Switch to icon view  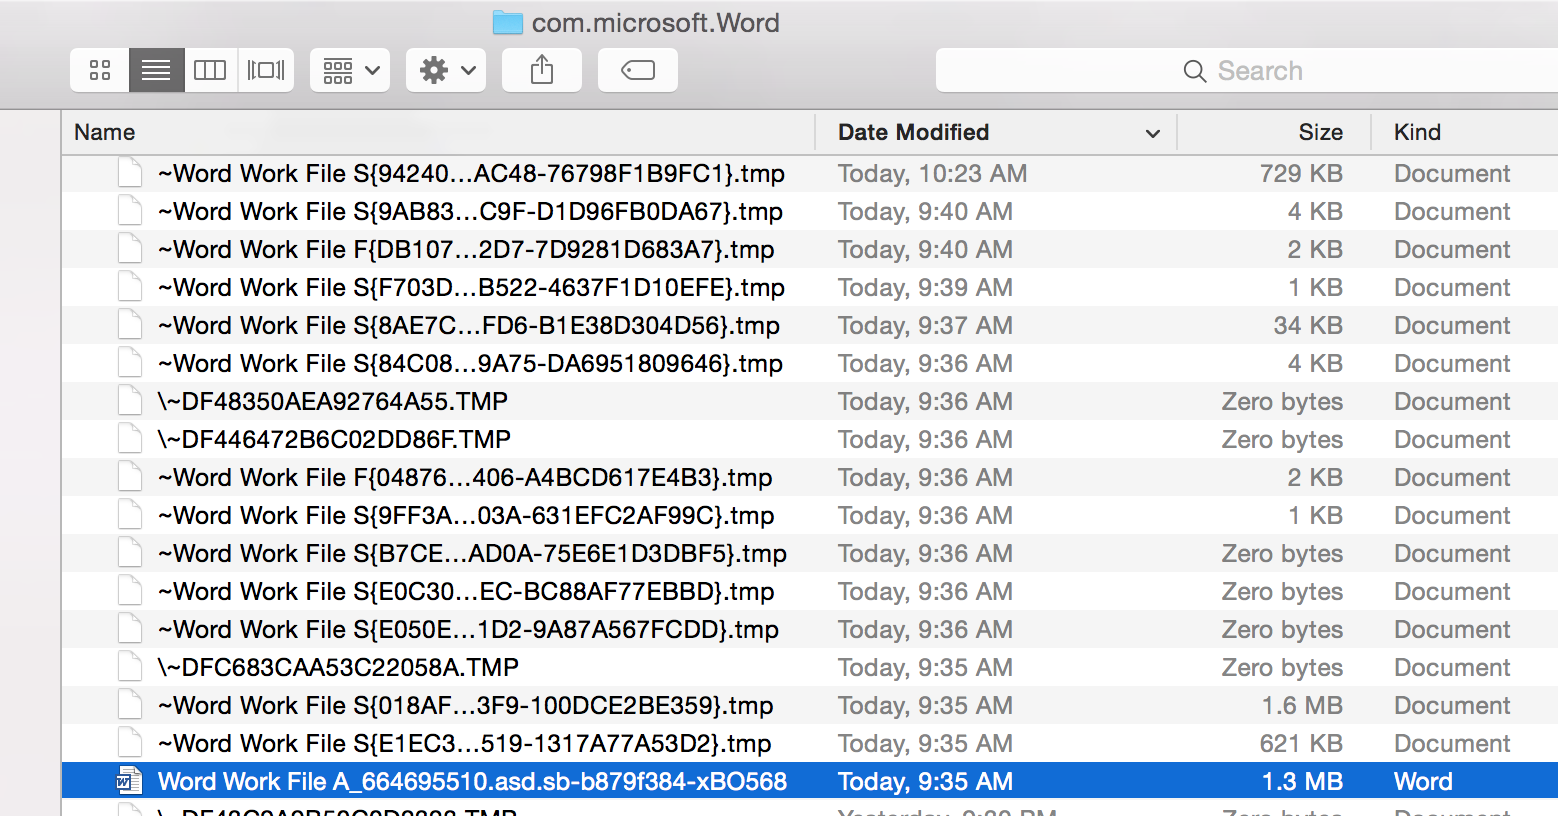[x=100, y=70]
